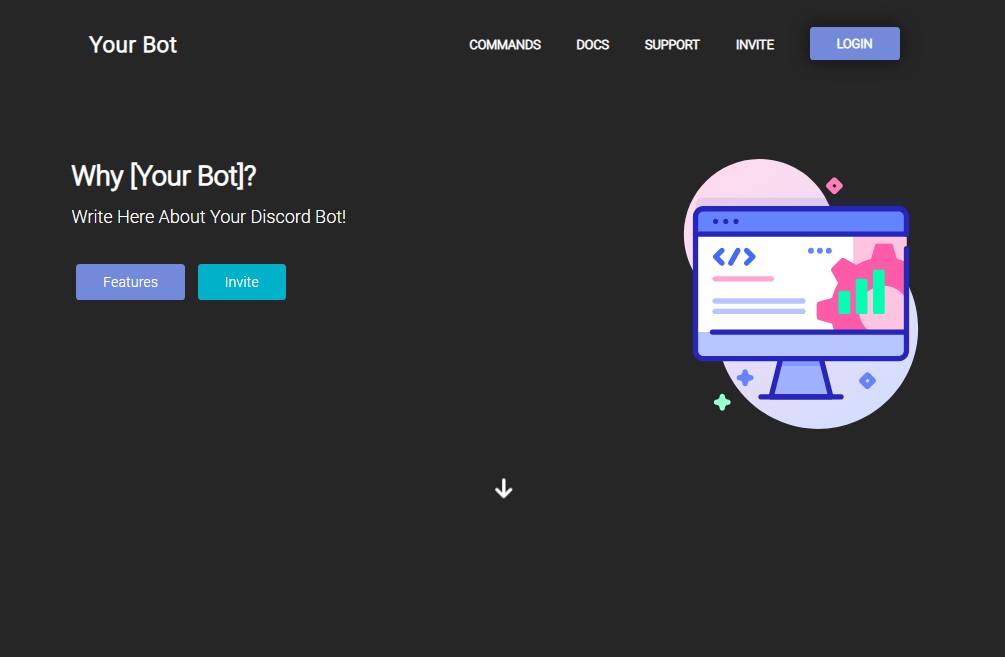Click the Your Bot logo text
The image size is (1005, 657).
click(x=132, y=44)
